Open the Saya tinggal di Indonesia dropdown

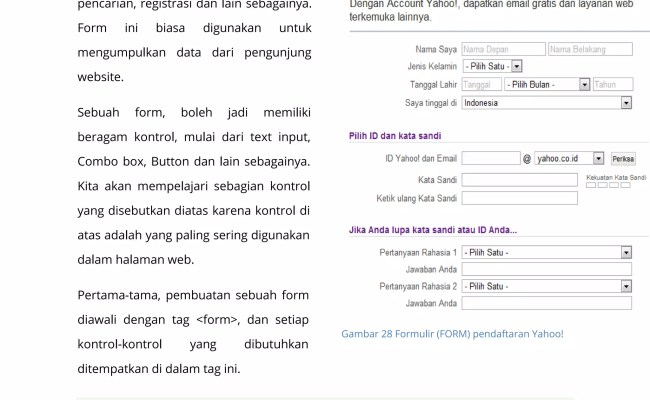point(547,103)
